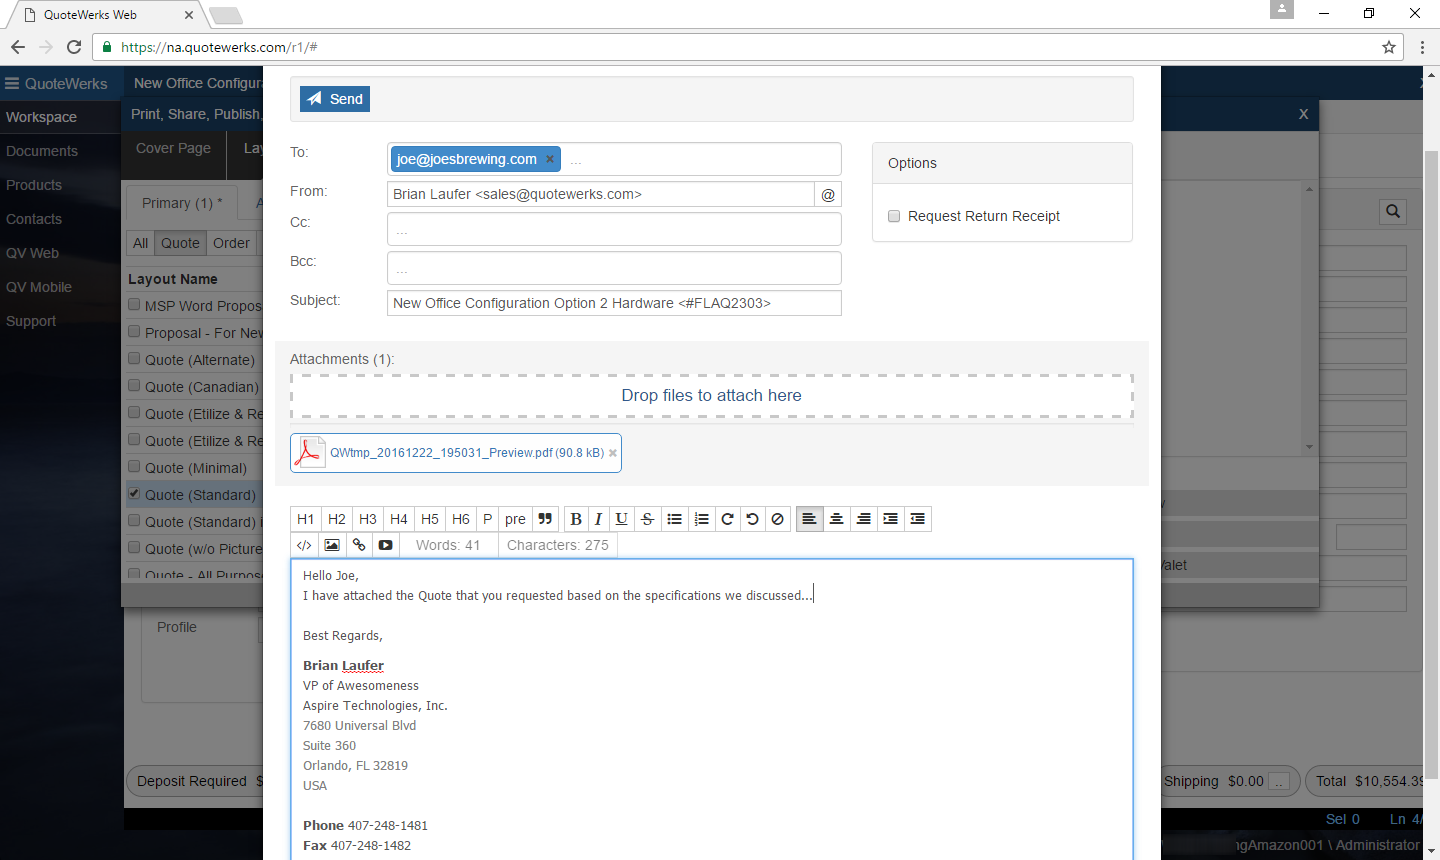The height and width of the screenshot is (860, 1440).
Task: Toggle italic formatting
Action: tap(598, 519)
